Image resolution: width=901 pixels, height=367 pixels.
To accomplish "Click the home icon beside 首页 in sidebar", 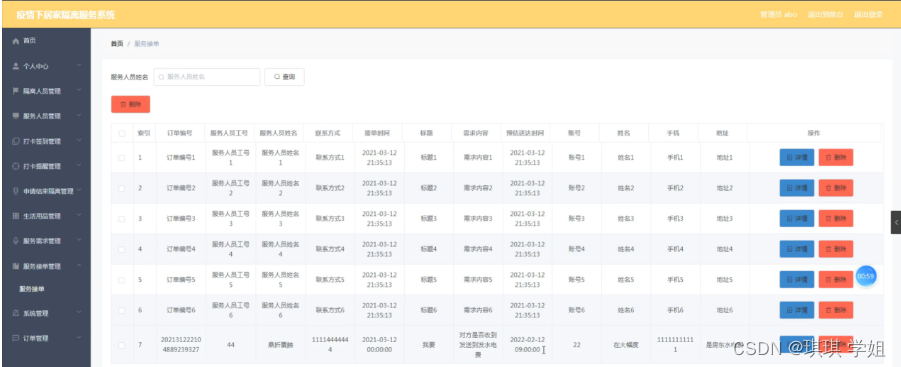I will click(16, 41).
